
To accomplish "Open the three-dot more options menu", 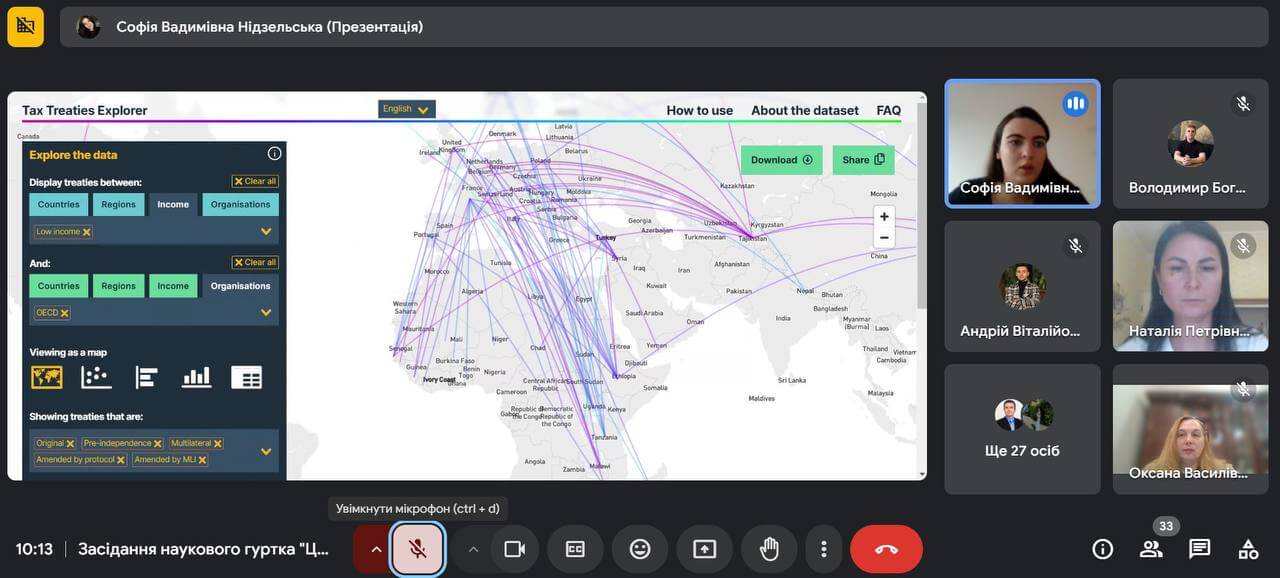I will [823, 549].
